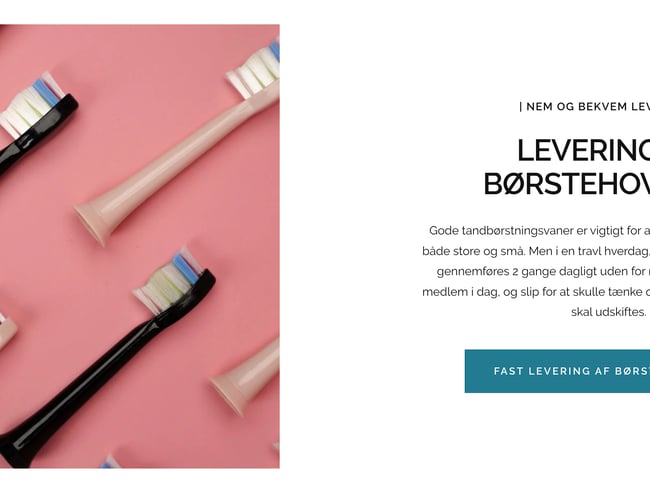Click the 'NEM OG BEKVEM LEV' subtitle
The image size is (650, 500).
click(585, 107)
